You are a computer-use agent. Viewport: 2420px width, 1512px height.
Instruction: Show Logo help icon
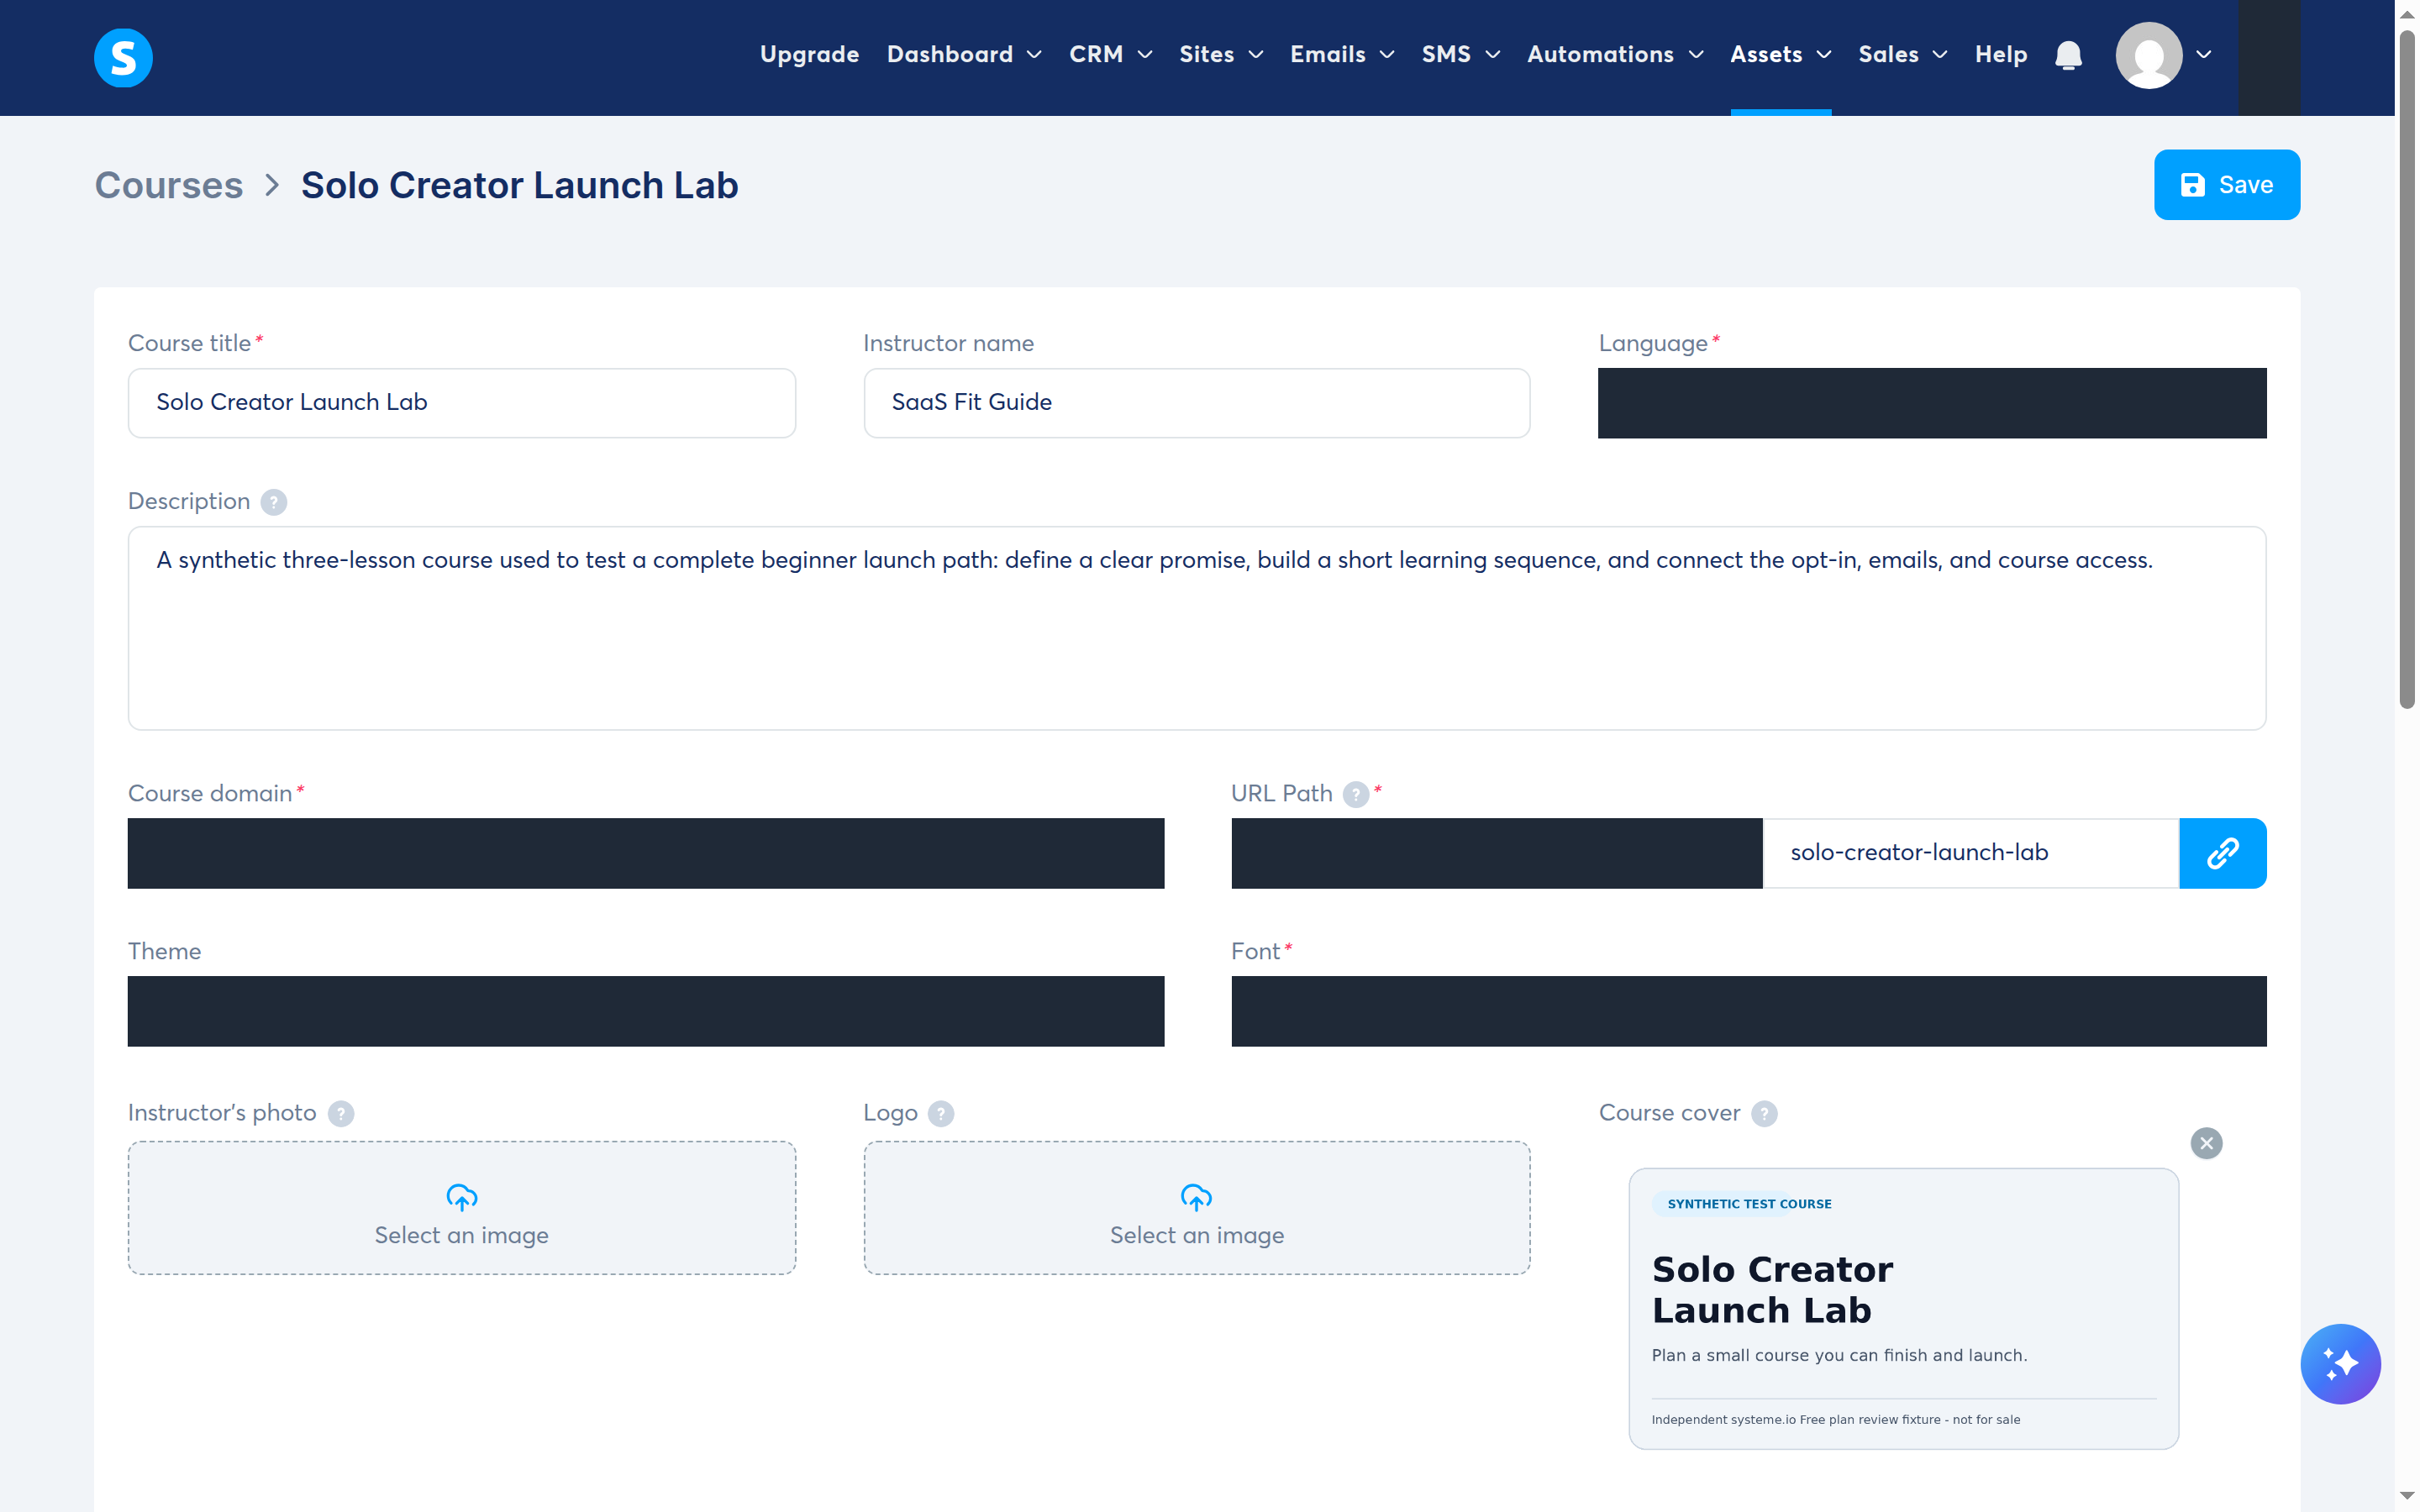[941, 1113]
